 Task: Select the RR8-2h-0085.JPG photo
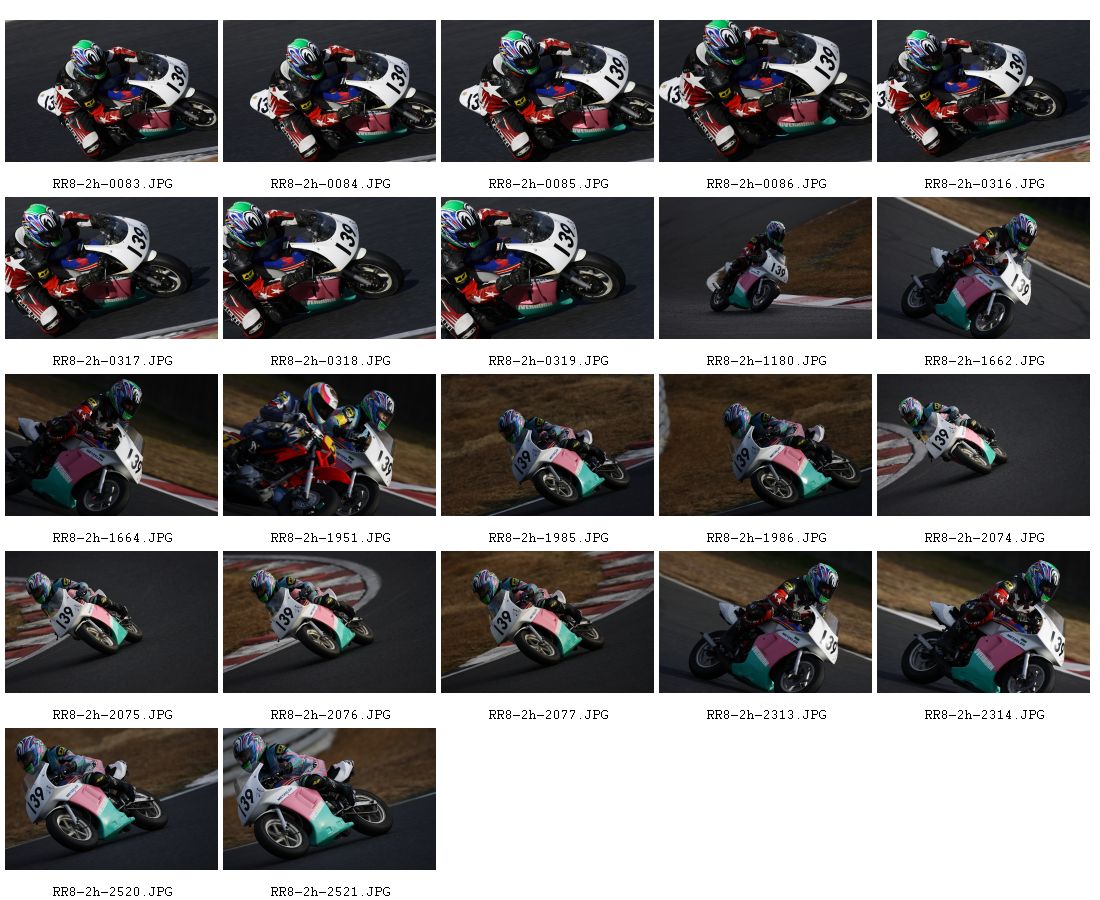[x=548, y=91]
